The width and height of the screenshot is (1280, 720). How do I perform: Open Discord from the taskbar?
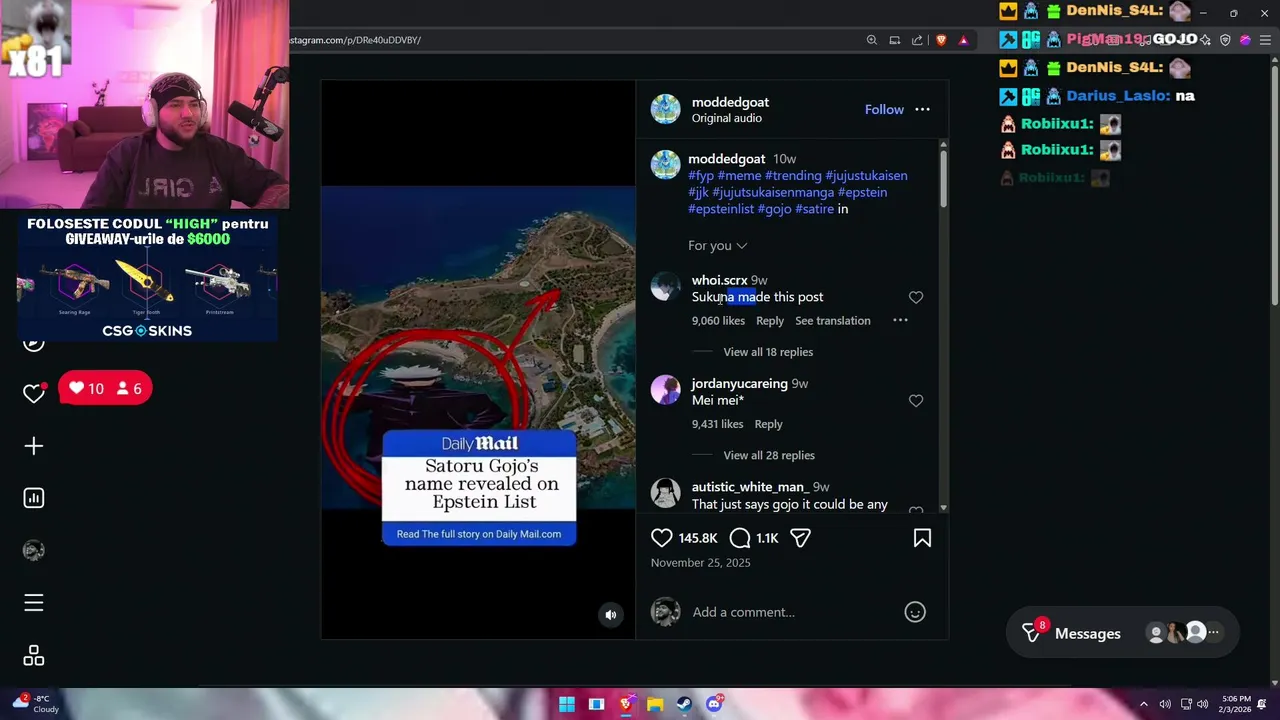coord(714,704)
